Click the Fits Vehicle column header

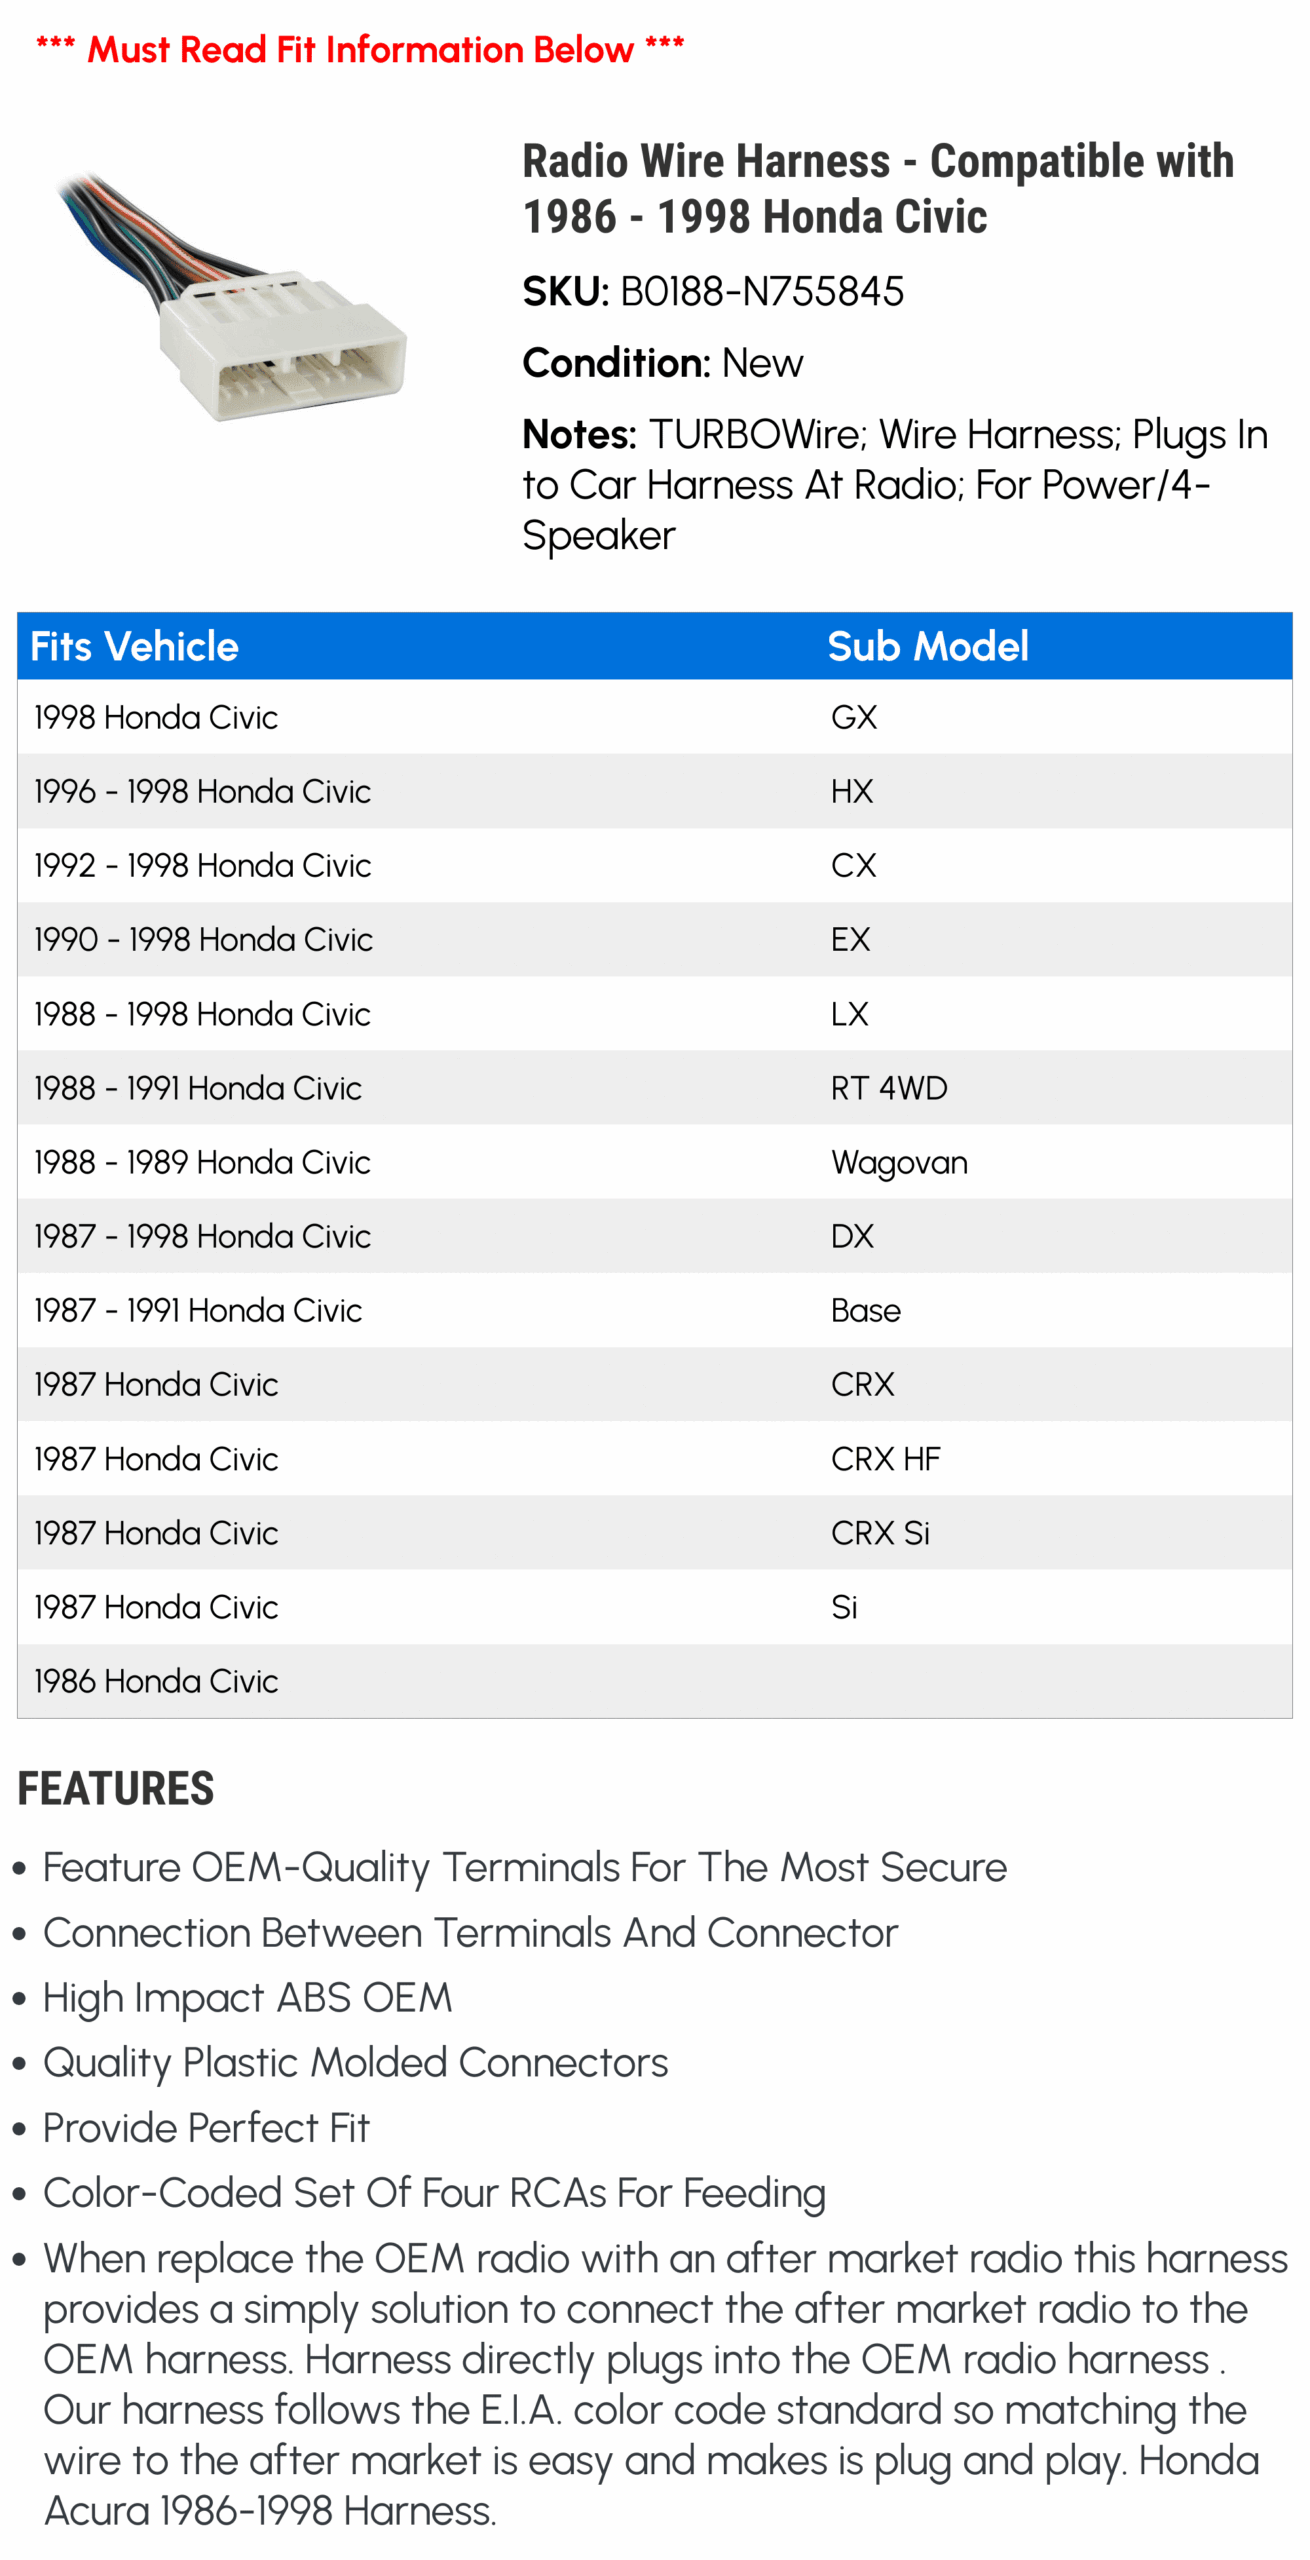click(135, 647)
